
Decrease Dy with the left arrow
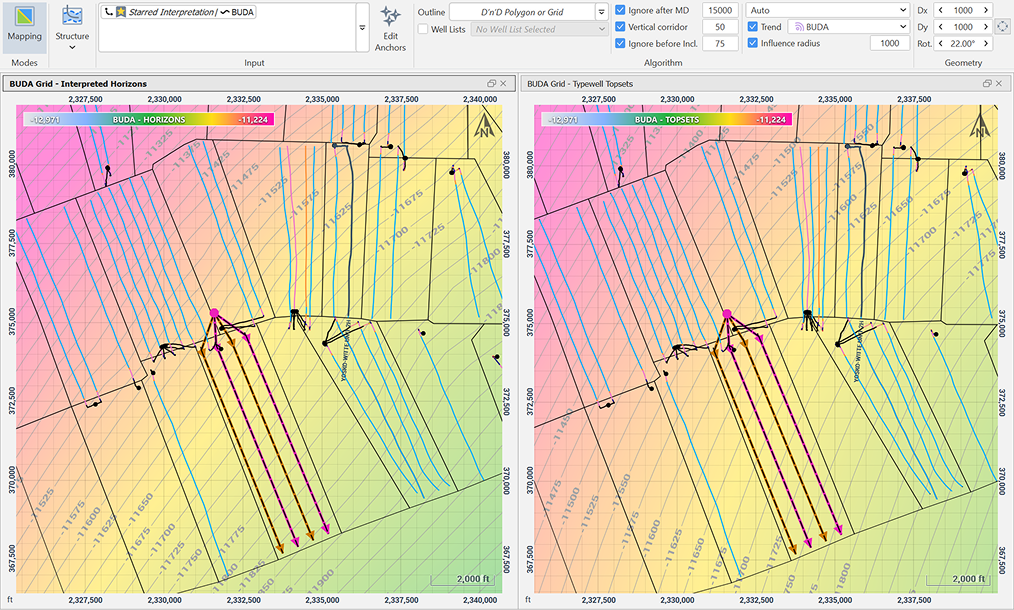coord(940,27)
